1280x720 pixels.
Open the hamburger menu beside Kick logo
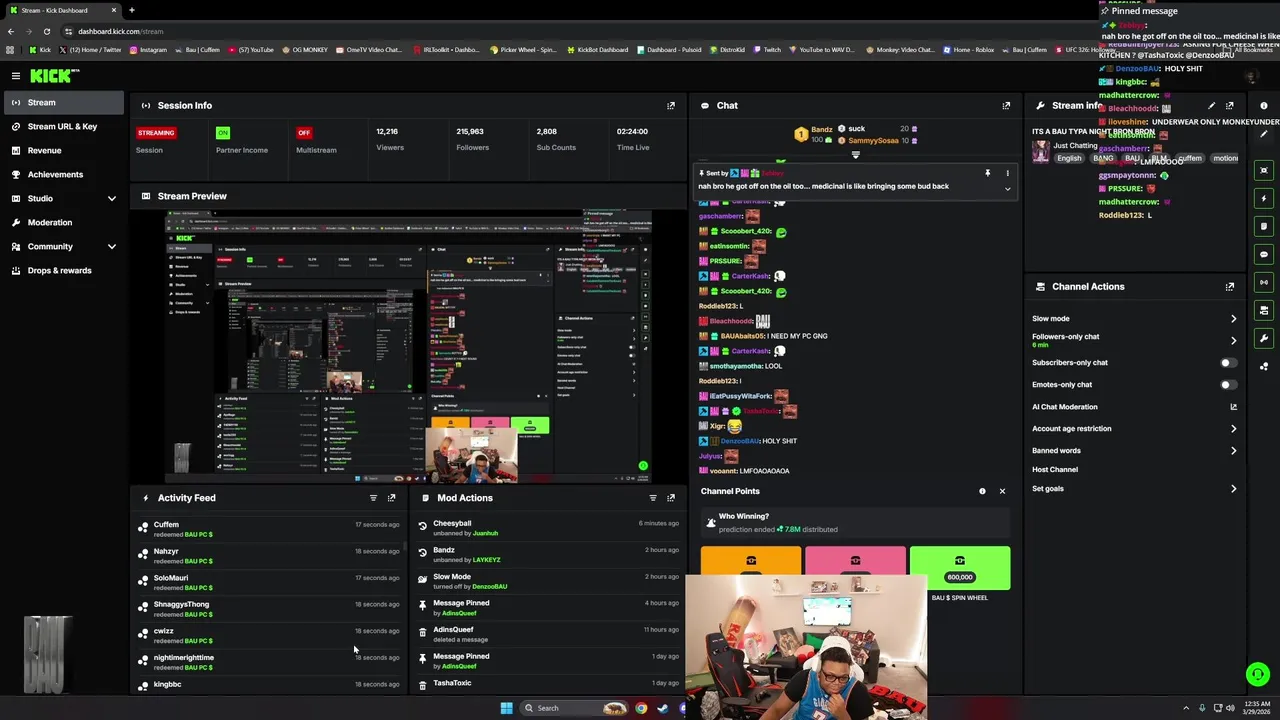point(16,76)
